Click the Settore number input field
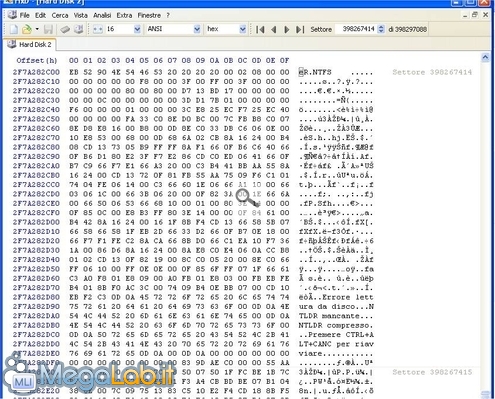 click(356, 29)
